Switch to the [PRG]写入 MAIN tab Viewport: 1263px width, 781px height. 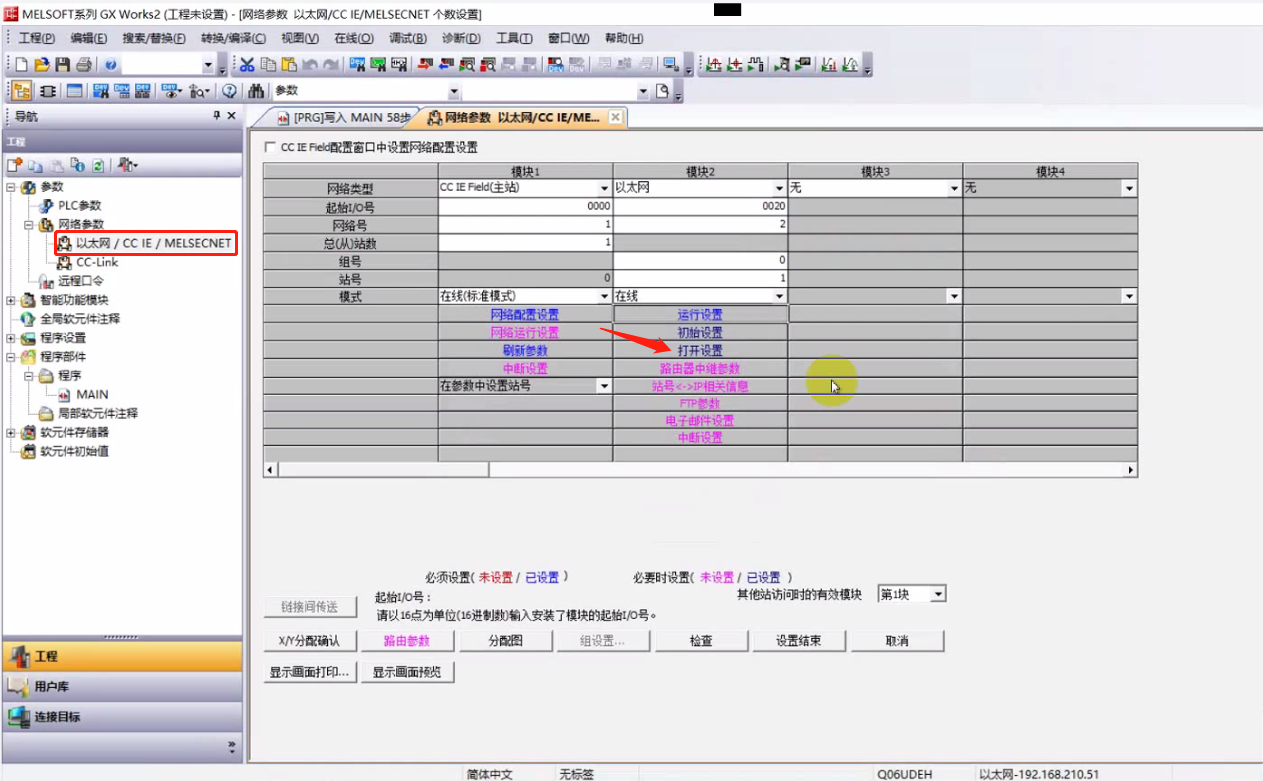[x=343, y=118]
